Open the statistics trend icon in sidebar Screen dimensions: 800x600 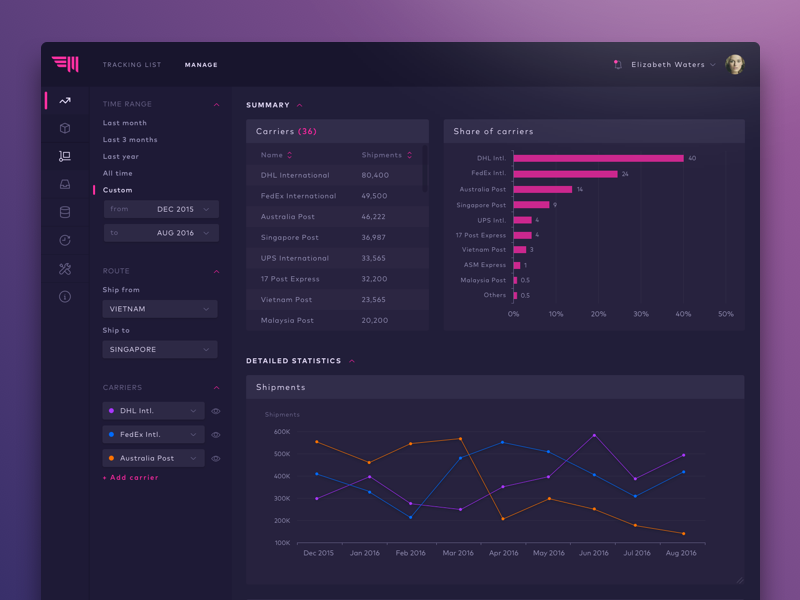point(65,101)
